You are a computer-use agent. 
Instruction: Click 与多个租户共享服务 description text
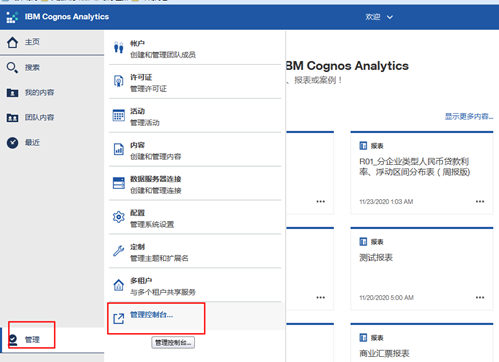click(163, 292)
